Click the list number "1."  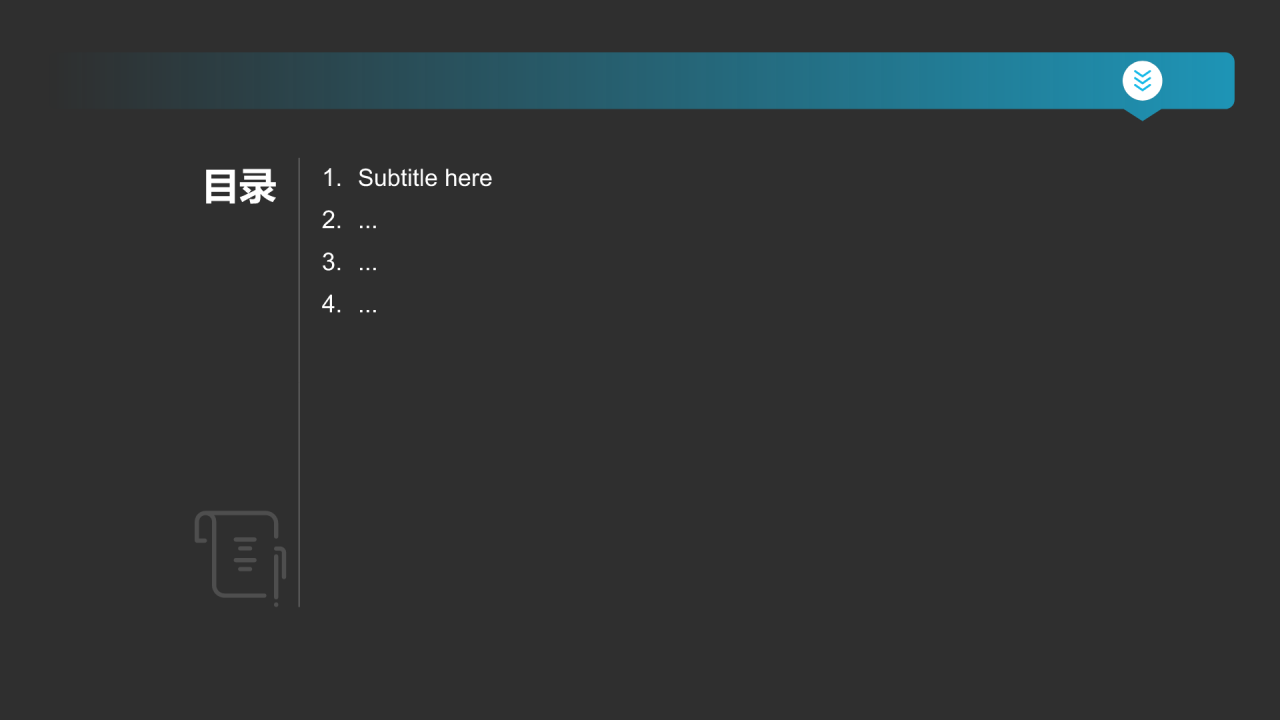(x=332, y=178)
